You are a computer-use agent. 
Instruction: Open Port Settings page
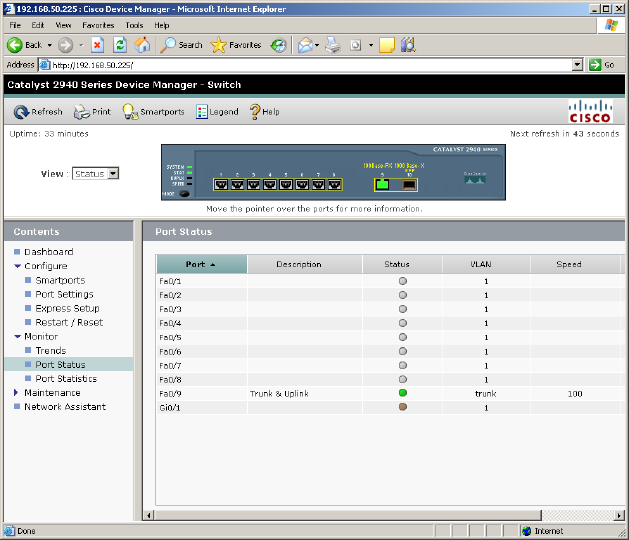click(64, 294)
